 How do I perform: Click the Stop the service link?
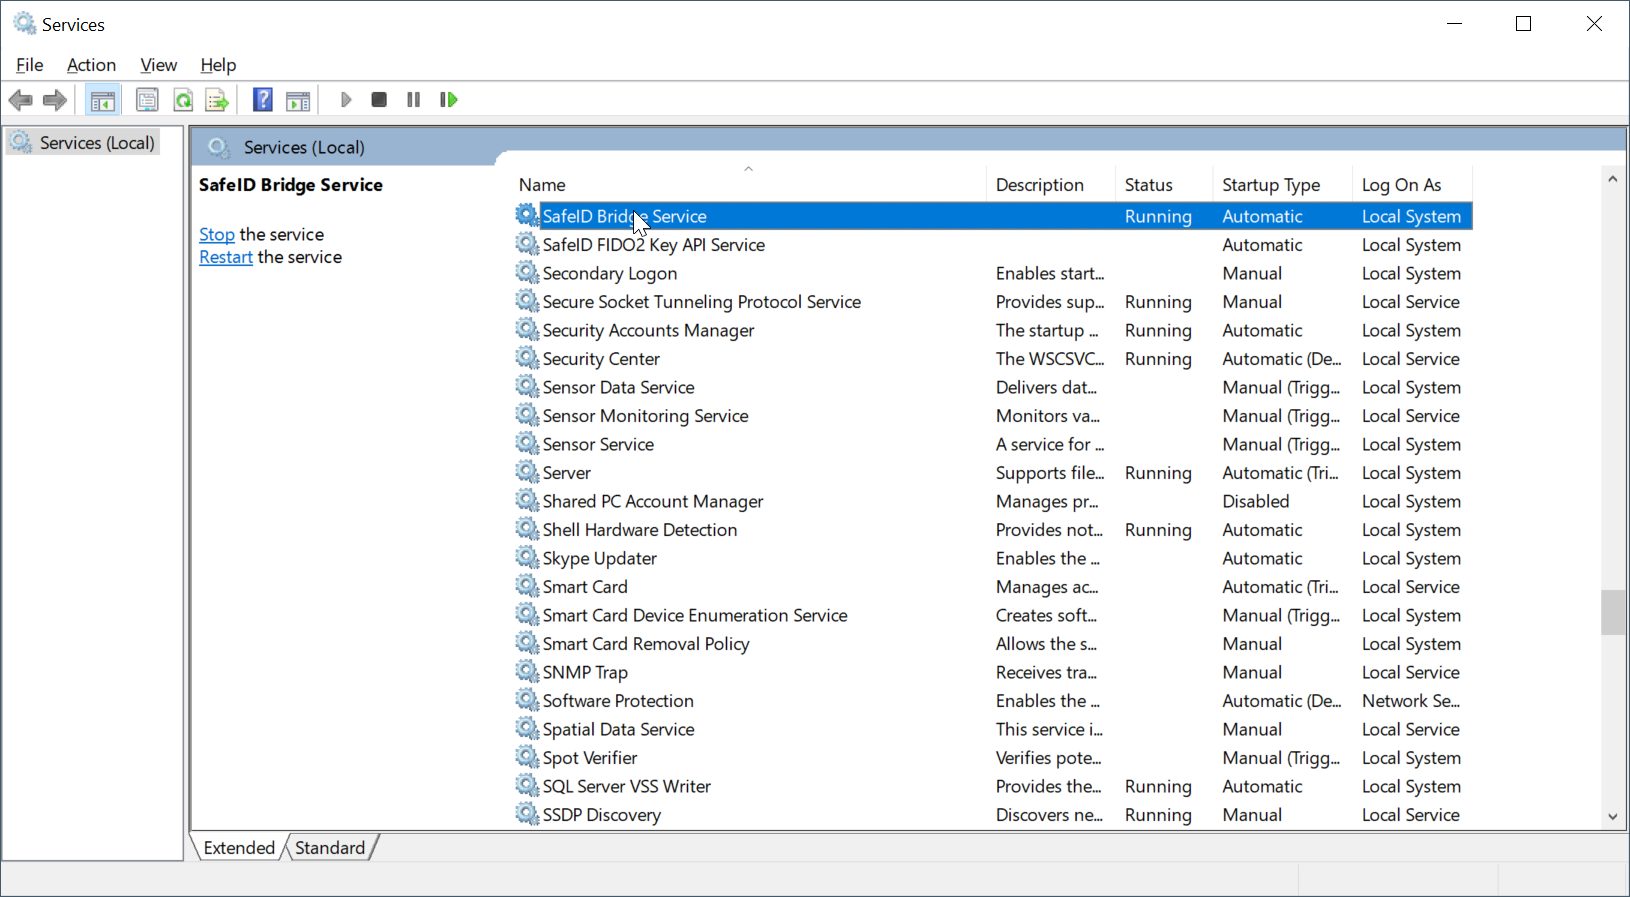pyautogui.click(x=216, y=235)
